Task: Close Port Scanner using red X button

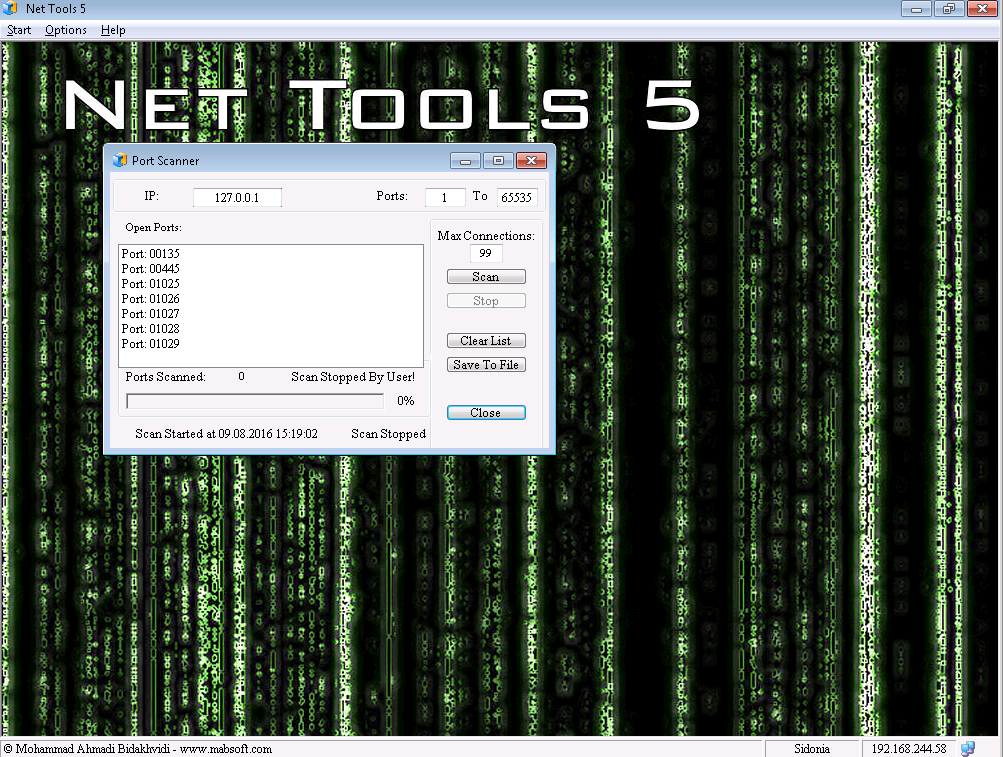Action: click(x=531, y=160)
